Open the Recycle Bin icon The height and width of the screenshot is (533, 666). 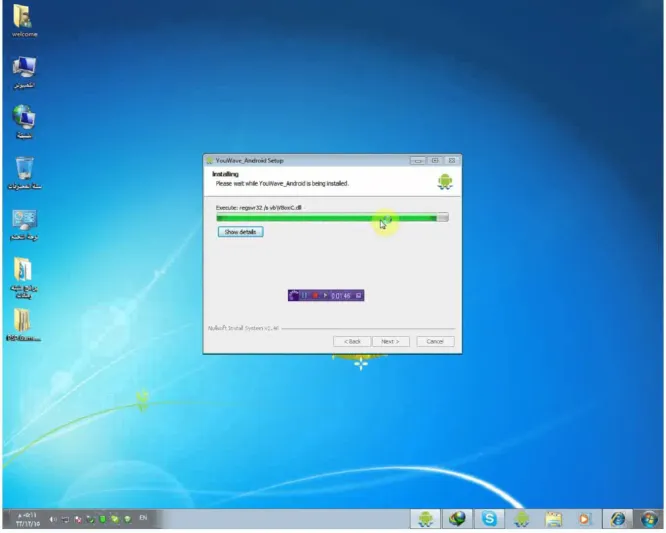click(24, 168)
